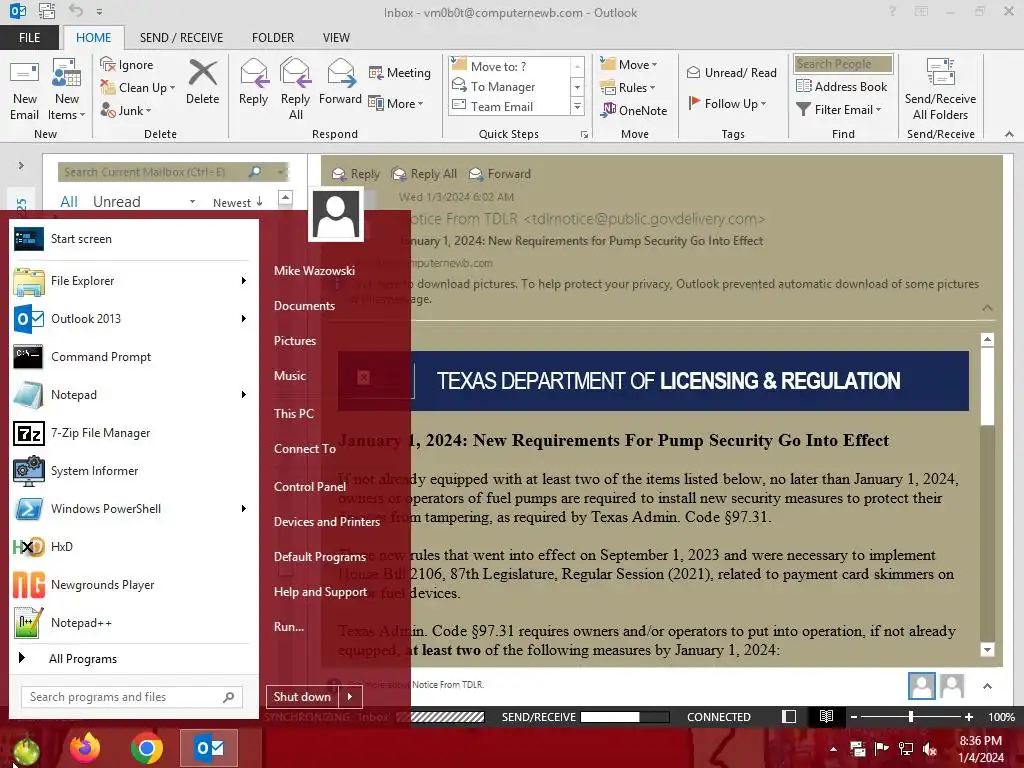
Task: Open the Filter Email dropdown
Action: click(x=839, y=110)
